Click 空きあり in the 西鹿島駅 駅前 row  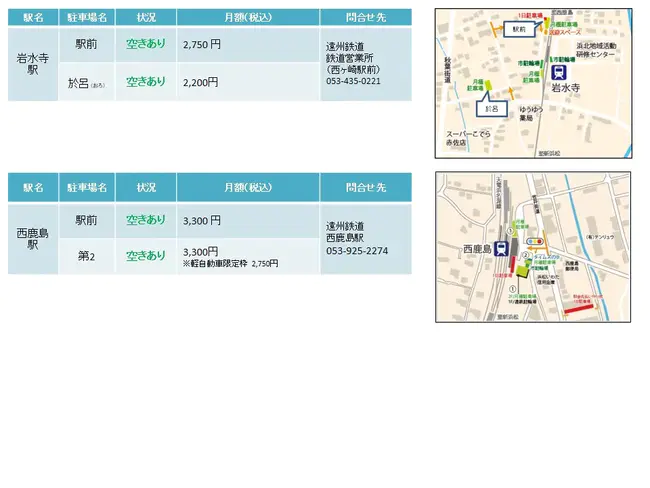pos(146,220)
